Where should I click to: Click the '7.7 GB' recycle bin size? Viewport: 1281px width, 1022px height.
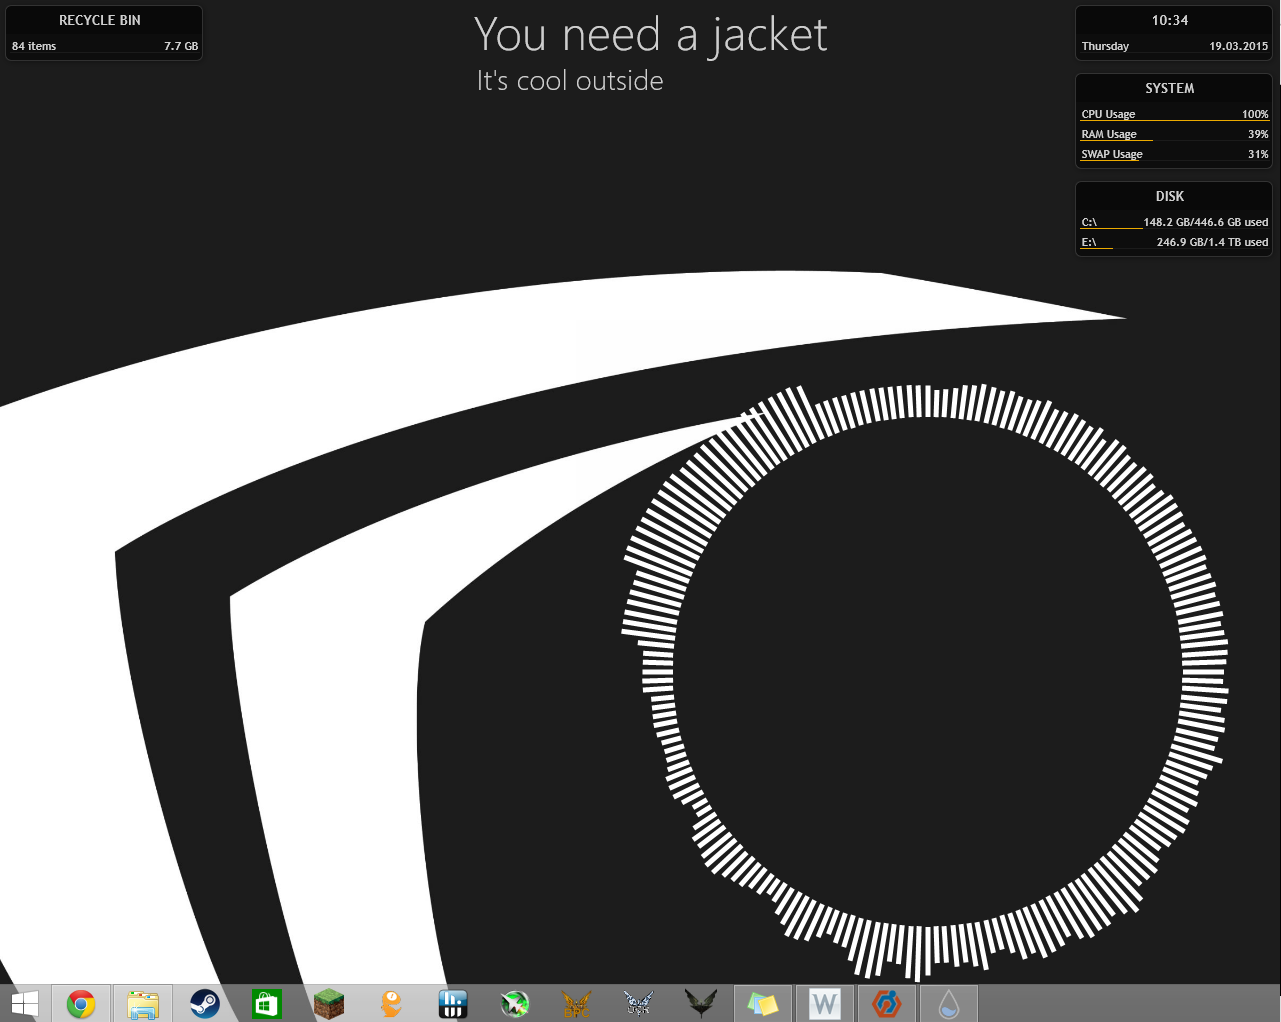(x=181, y=46)
